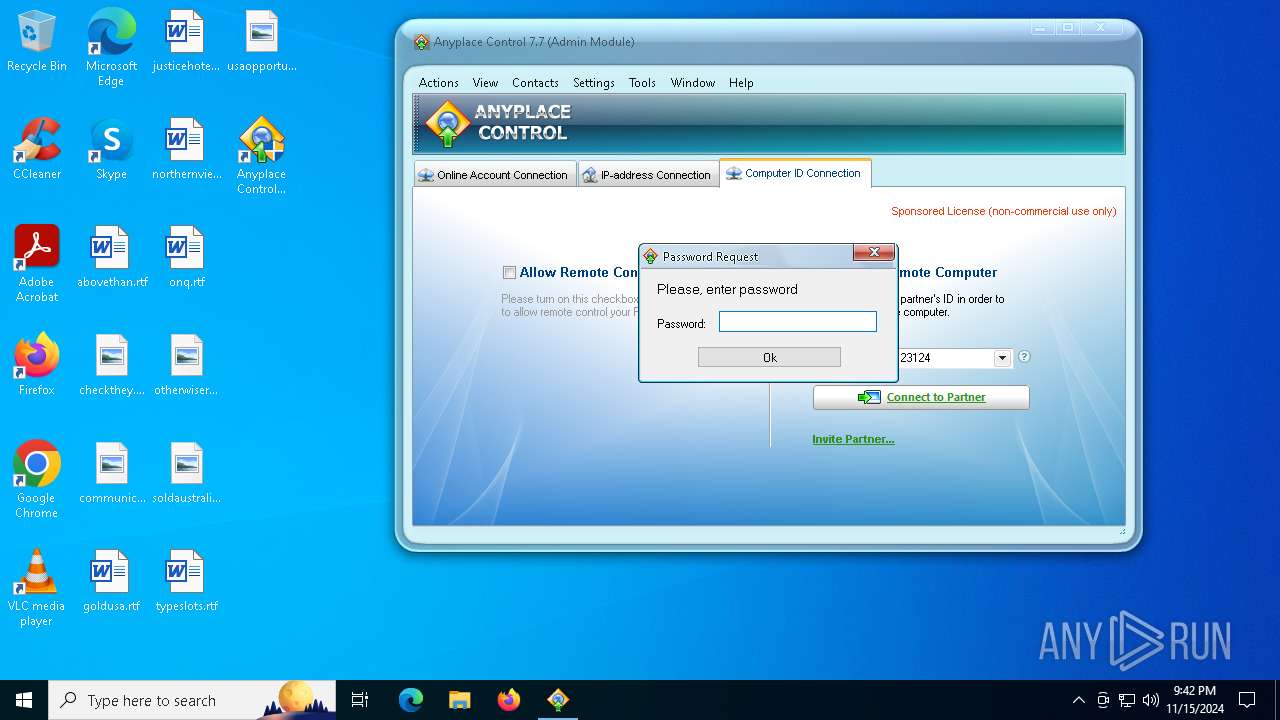This screenshot has height=720, width=1280.
Task: Launch Anyplace Control desktop shortcut
Action: click(262, 156)
